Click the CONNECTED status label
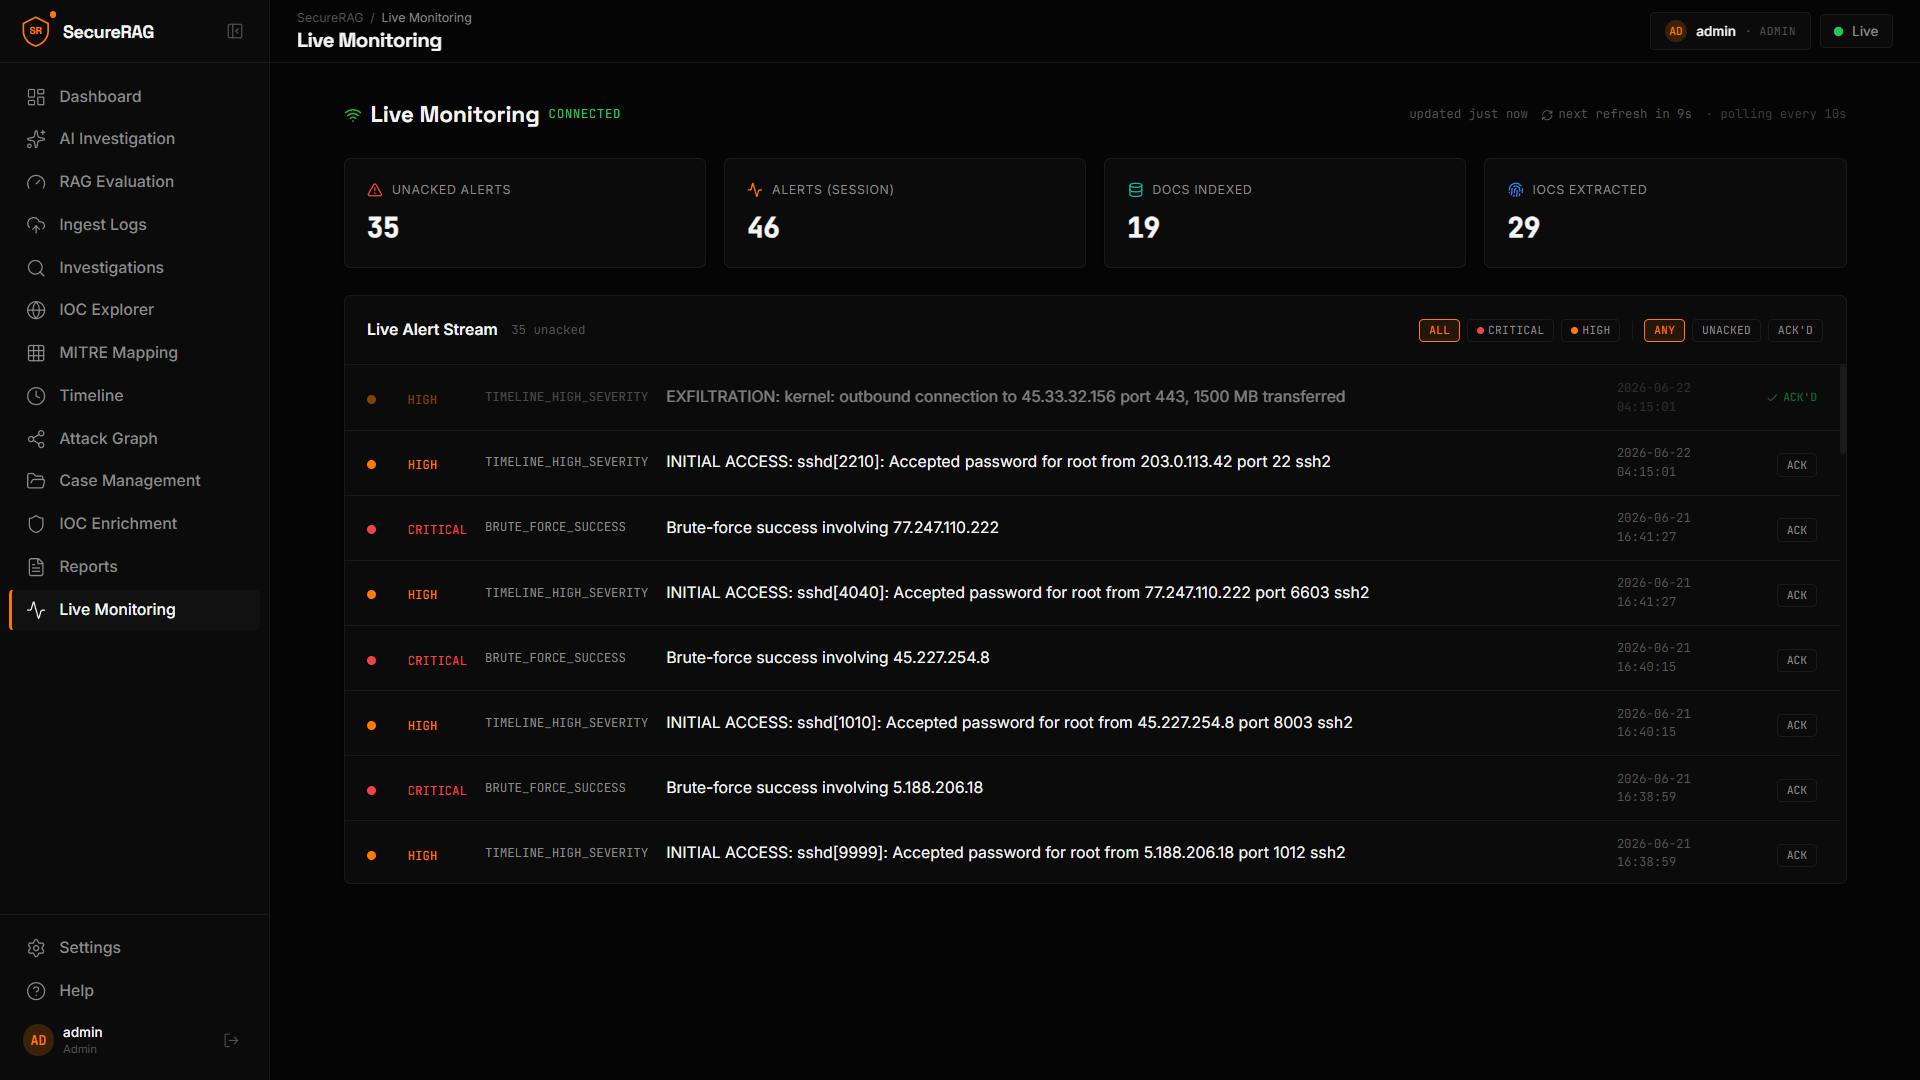Image resolution: width=1920 pixels, height=1080 pixels. (585, 115)
